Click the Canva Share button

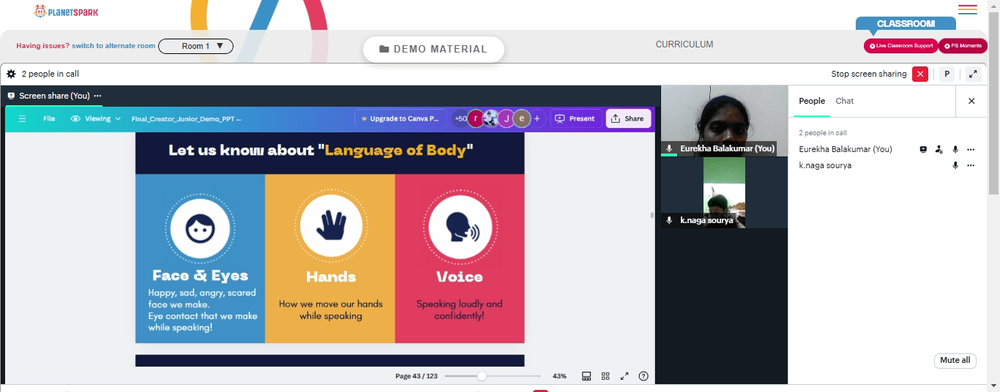point(628,119)
